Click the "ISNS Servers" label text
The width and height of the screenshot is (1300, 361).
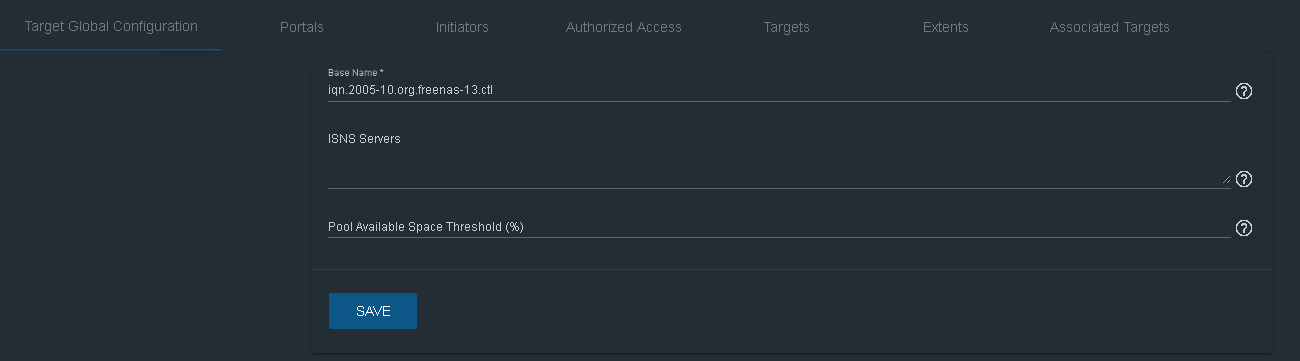tap(364, 139)
